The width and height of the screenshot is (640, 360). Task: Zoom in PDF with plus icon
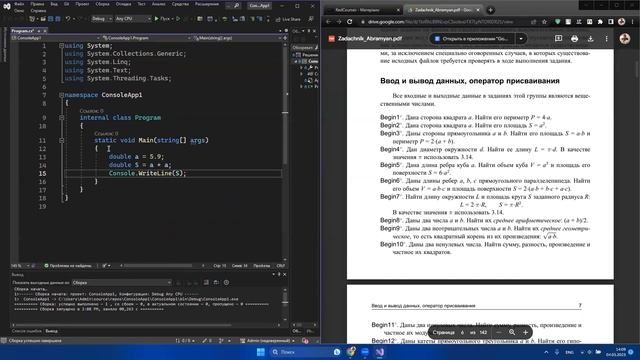click(x=525, y=332)
